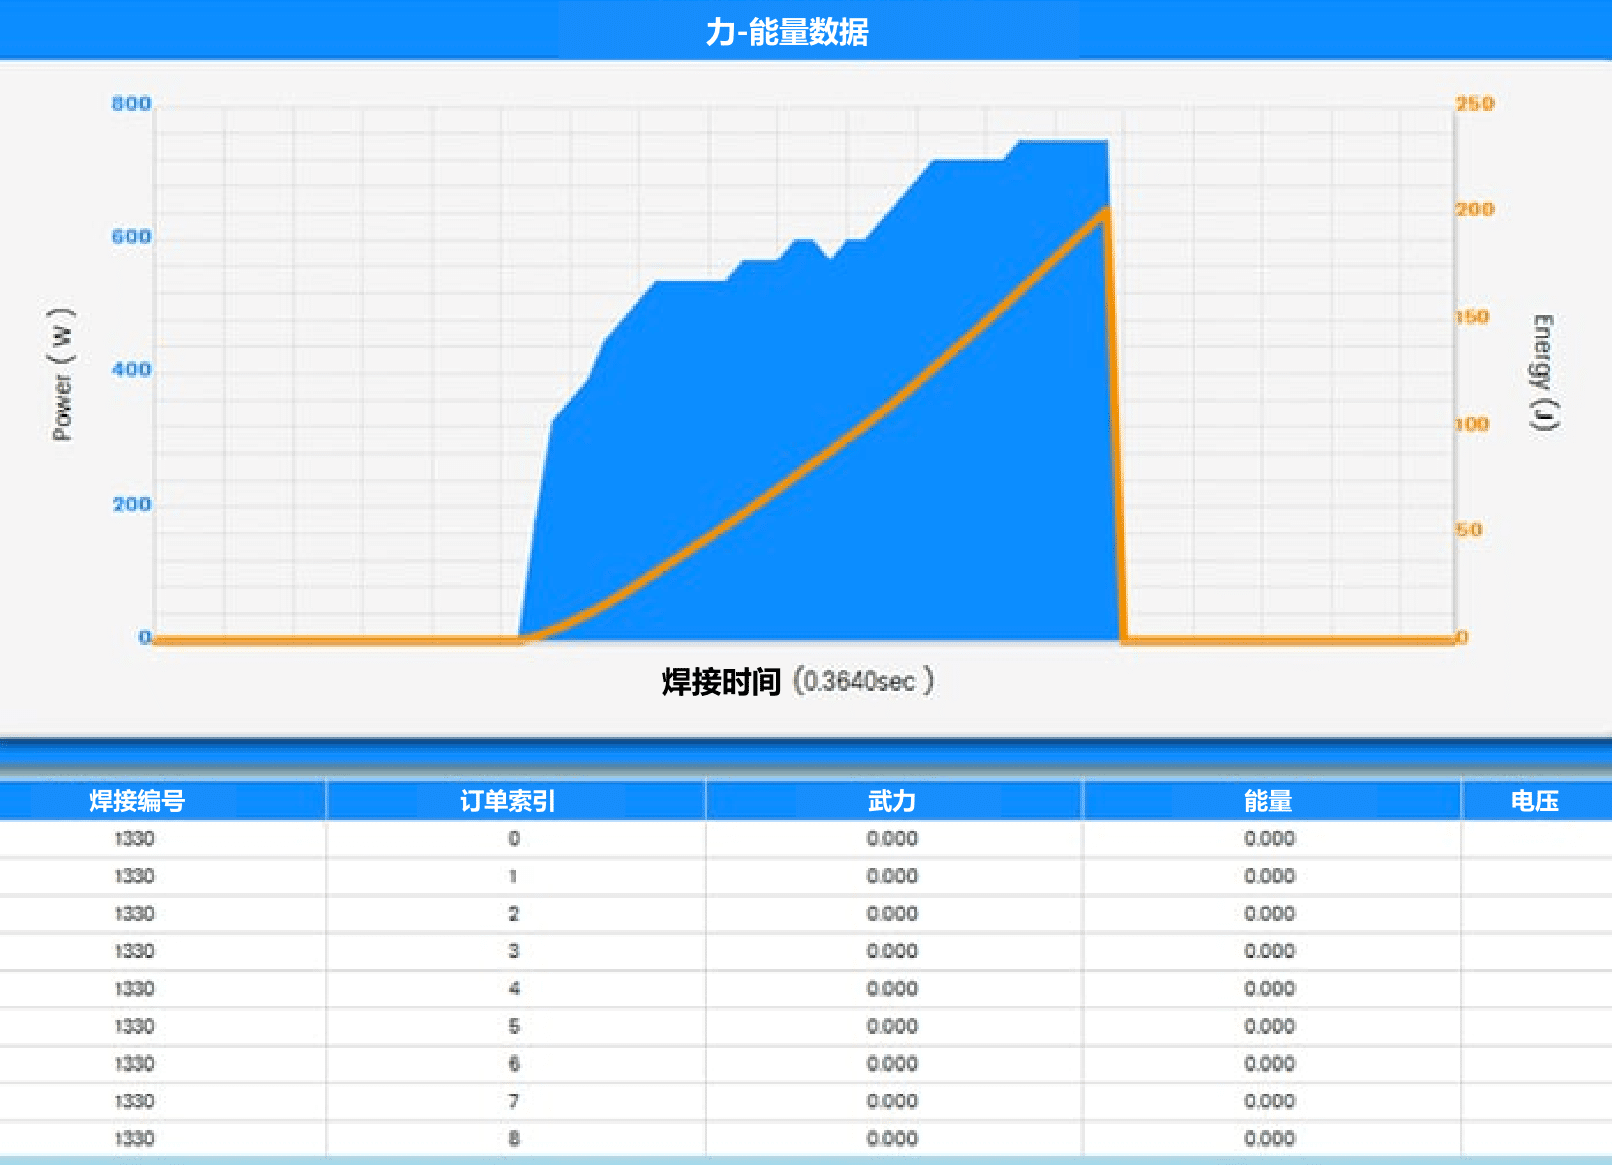Click the 焊接时间 label under the chart
Screen dimensions: 1612x1165
pos(721,682)
